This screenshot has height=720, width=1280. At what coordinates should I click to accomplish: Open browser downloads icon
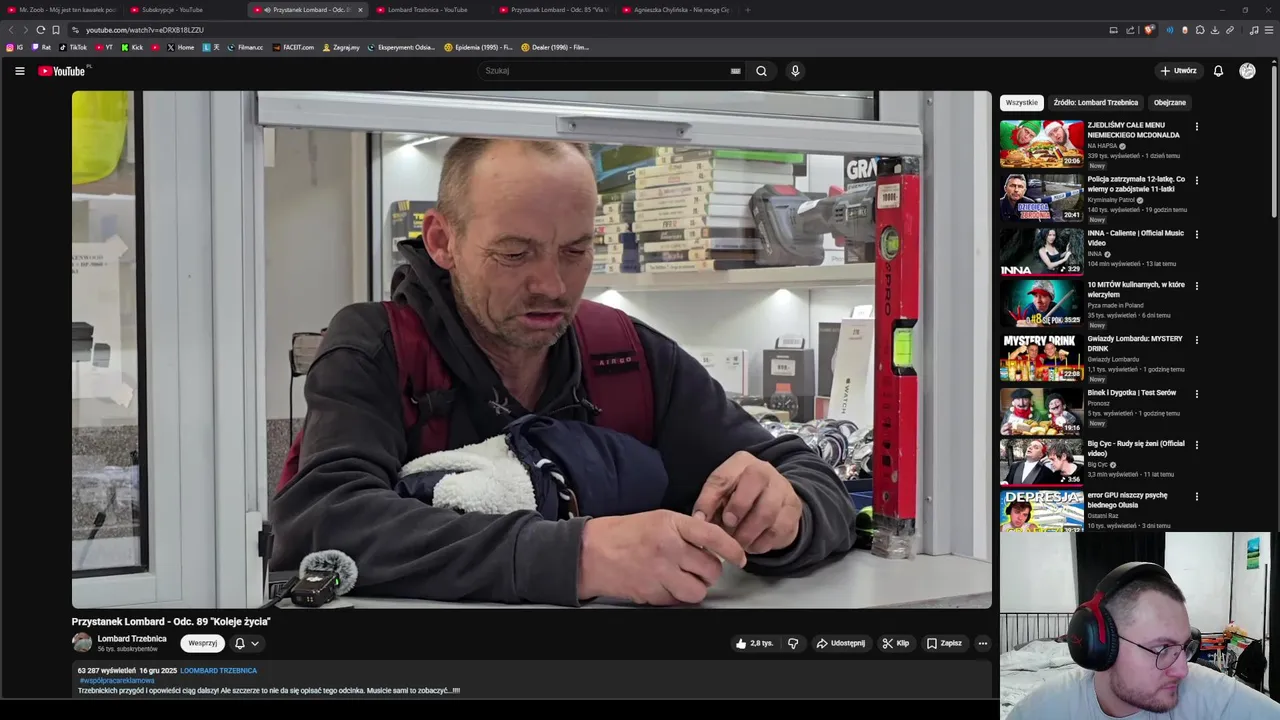coord(1215,30)
